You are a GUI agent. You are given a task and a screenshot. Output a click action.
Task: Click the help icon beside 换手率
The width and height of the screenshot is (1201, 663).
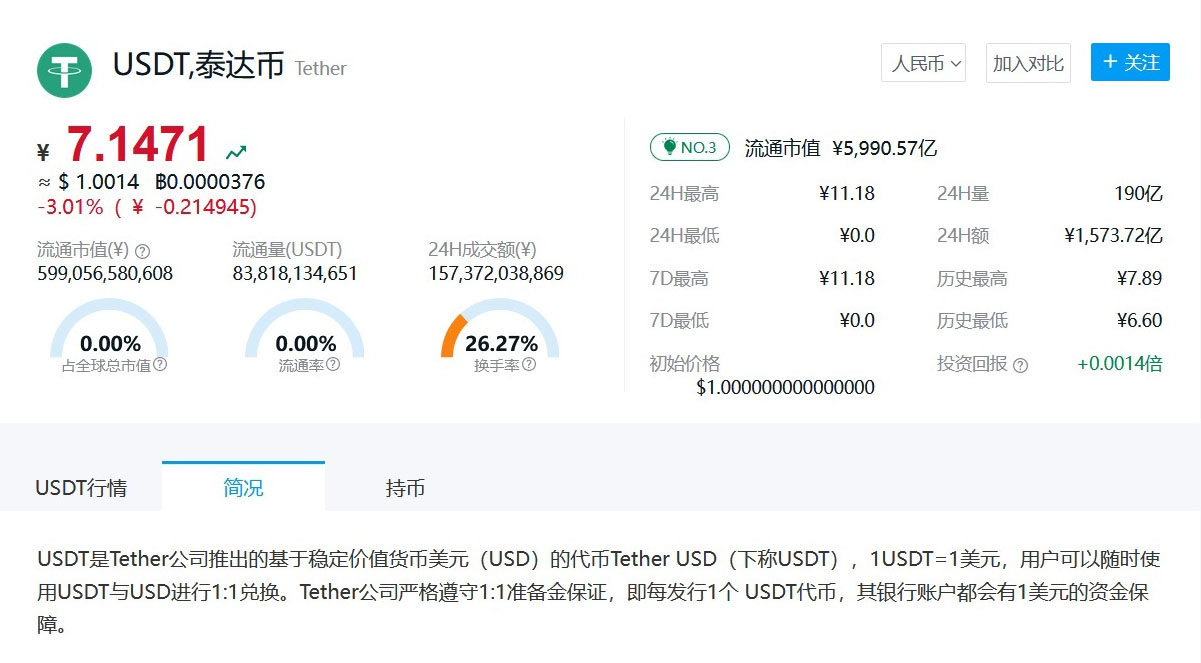pos(529,365)
